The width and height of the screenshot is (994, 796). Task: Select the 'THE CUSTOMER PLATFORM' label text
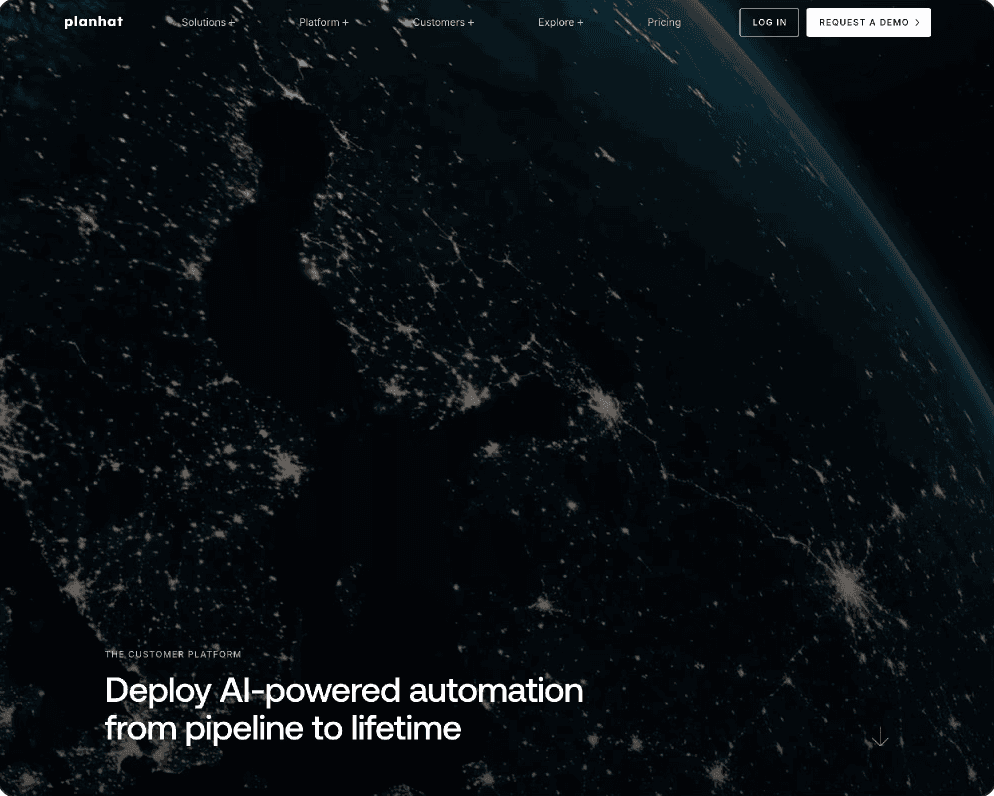pyautogui.click(x=173, y=654)
